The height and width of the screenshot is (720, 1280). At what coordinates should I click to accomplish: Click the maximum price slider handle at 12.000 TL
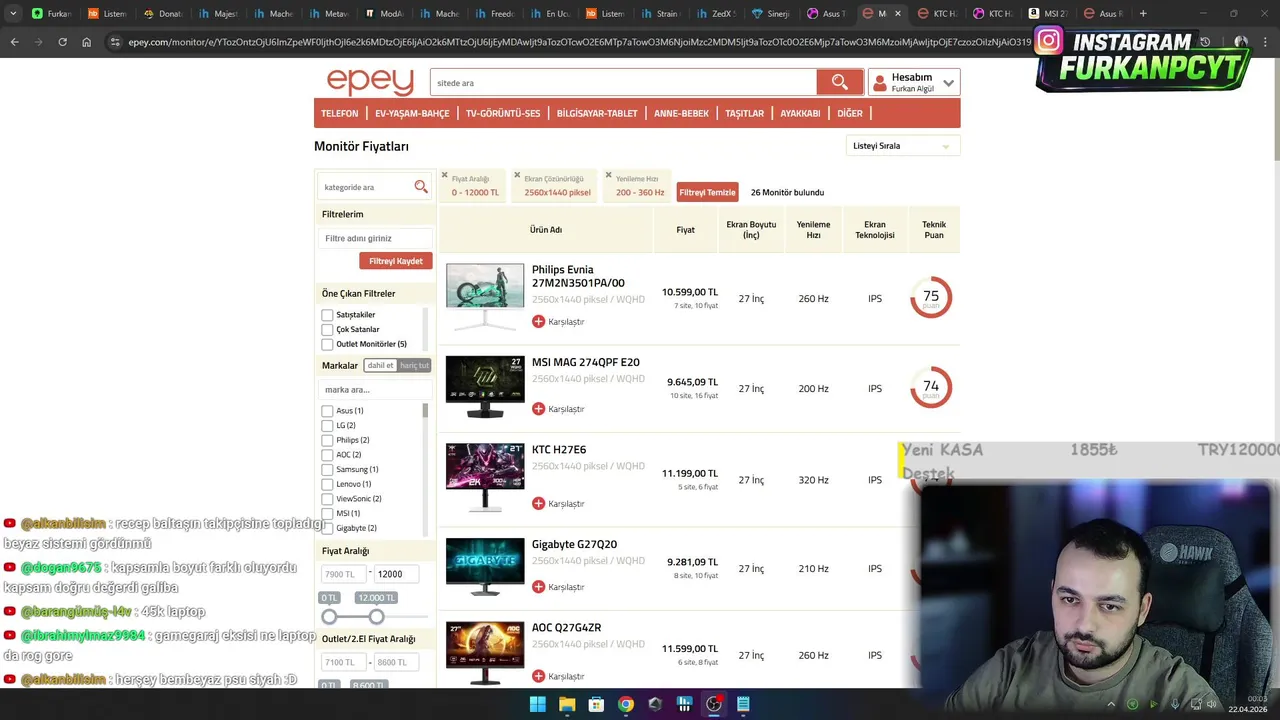[376, 617]
